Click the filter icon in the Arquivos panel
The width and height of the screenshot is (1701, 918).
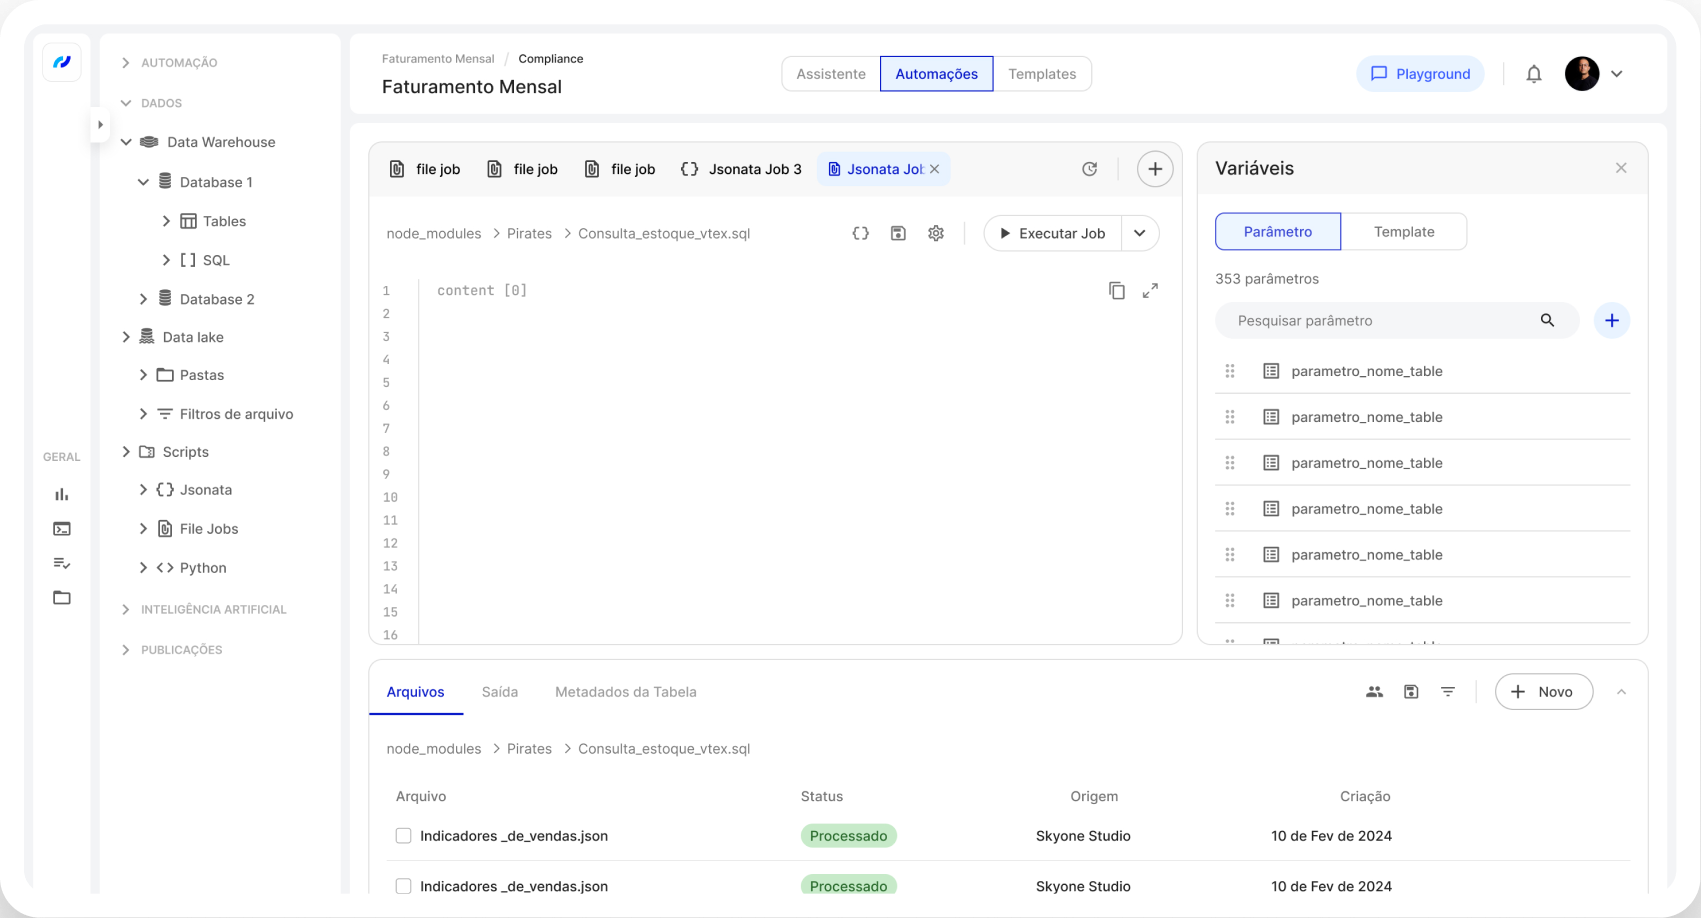click(1447, 692)
